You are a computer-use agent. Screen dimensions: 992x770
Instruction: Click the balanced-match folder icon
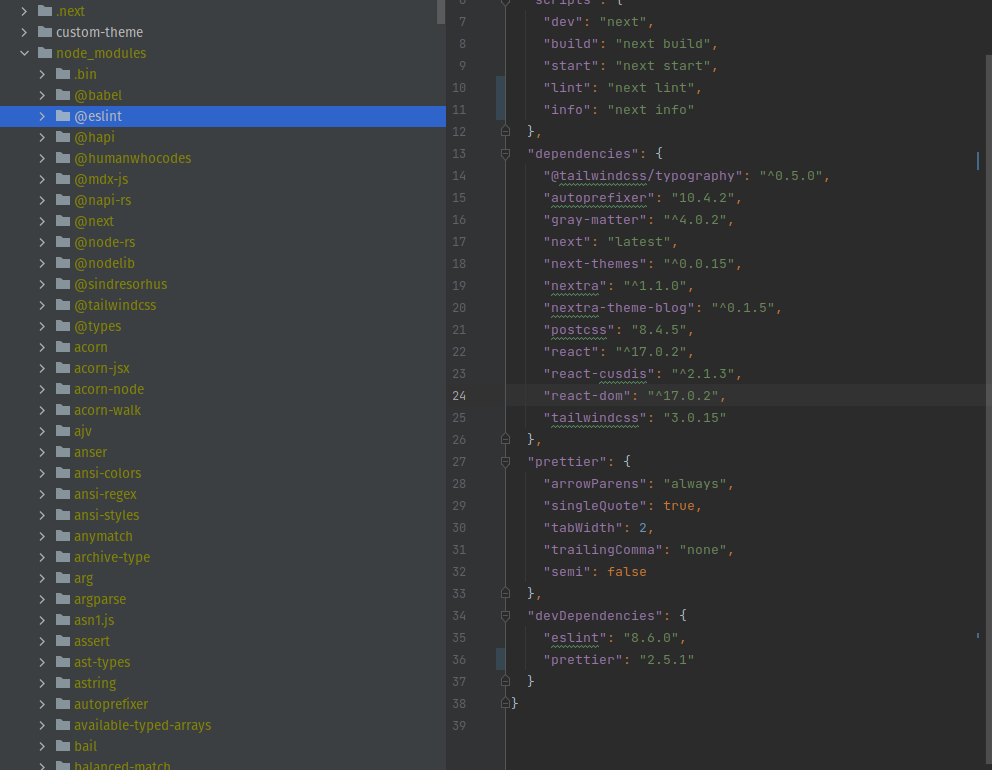[62, 765]
